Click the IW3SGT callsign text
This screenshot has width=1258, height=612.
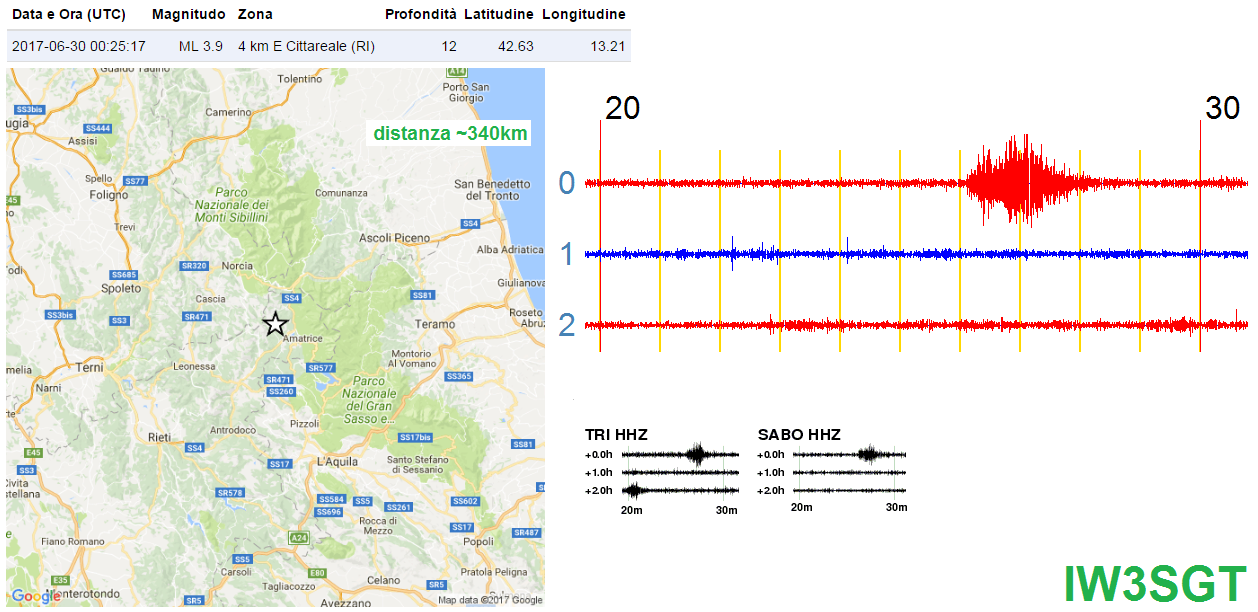(1155, 585)
